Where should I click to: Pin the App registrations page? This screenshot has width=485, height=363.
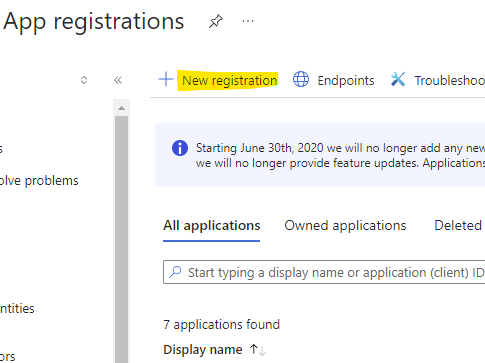pos(215,21)
